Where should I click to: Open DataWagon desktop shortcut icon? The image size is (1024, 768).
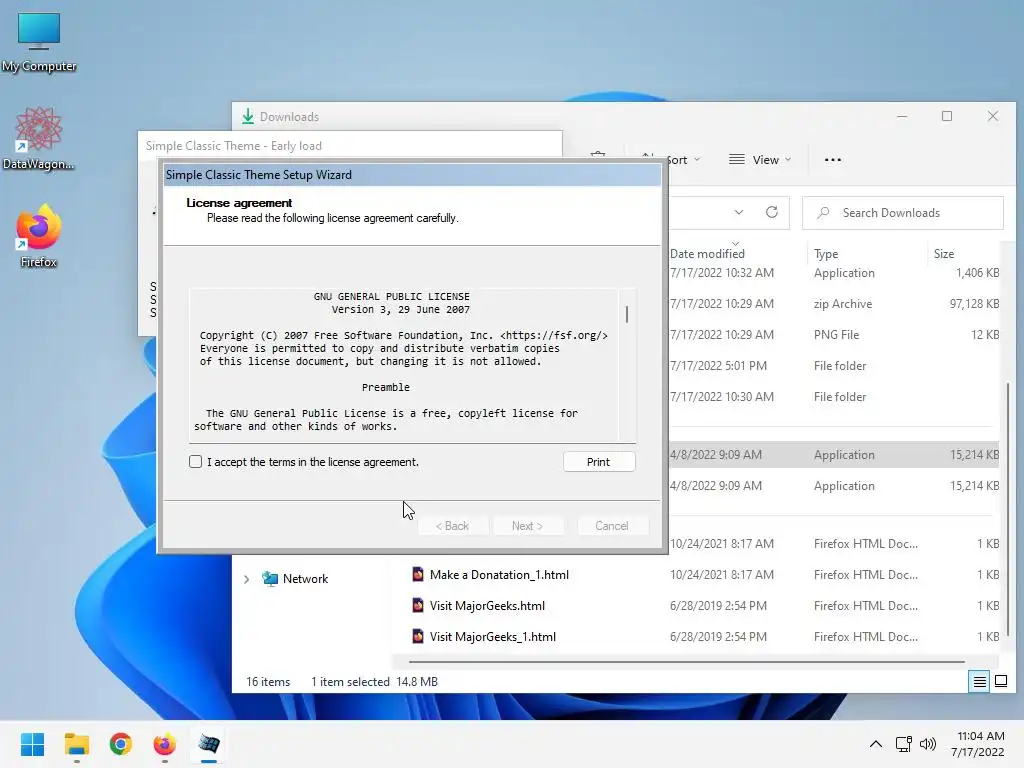point(39,138)
